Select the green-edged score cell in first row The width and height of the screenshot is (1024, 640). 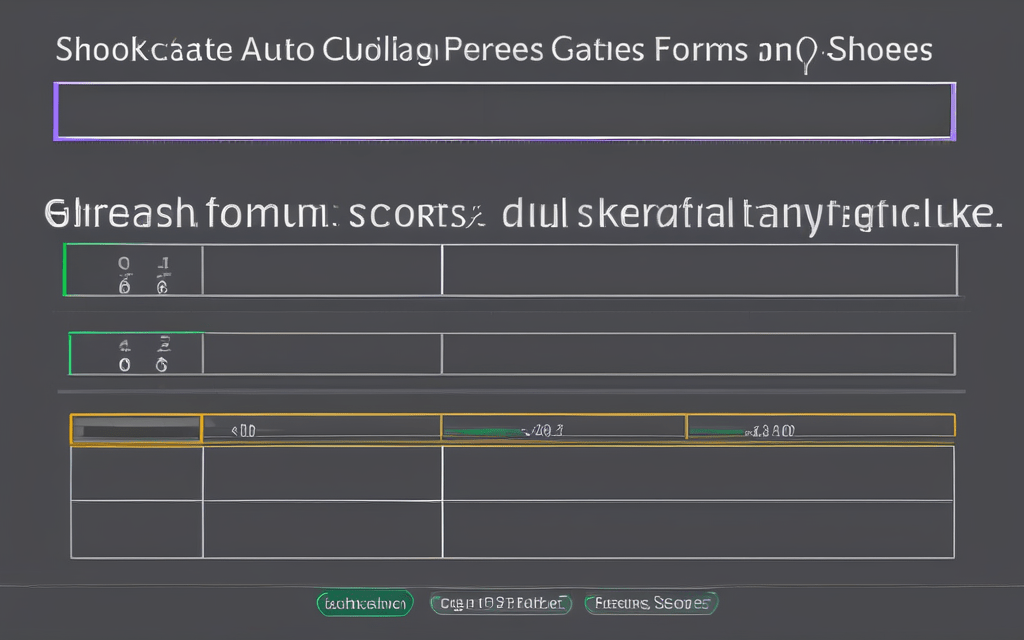click(x=134, y=270)
